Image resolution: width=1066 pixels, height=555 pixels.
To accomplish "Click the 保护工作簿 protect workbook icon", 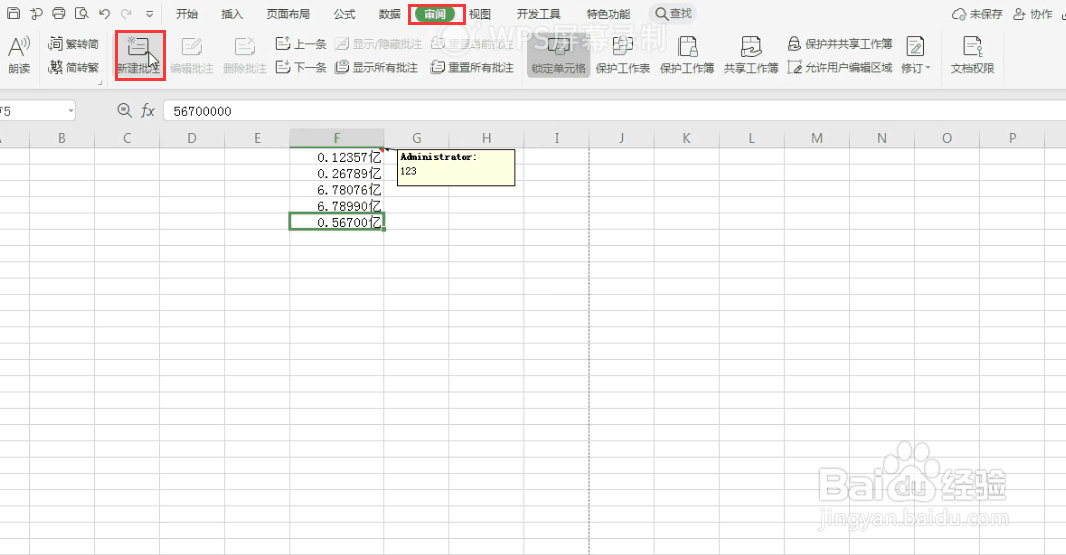I will coord(687,54).
